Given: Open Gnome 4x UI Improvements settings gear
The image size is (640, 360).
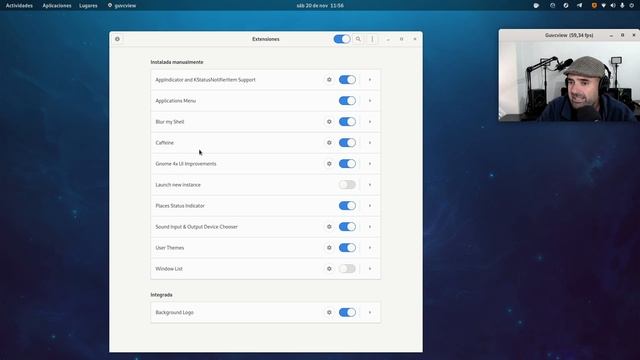Looking at the screenshot, I should click(329, 164).
